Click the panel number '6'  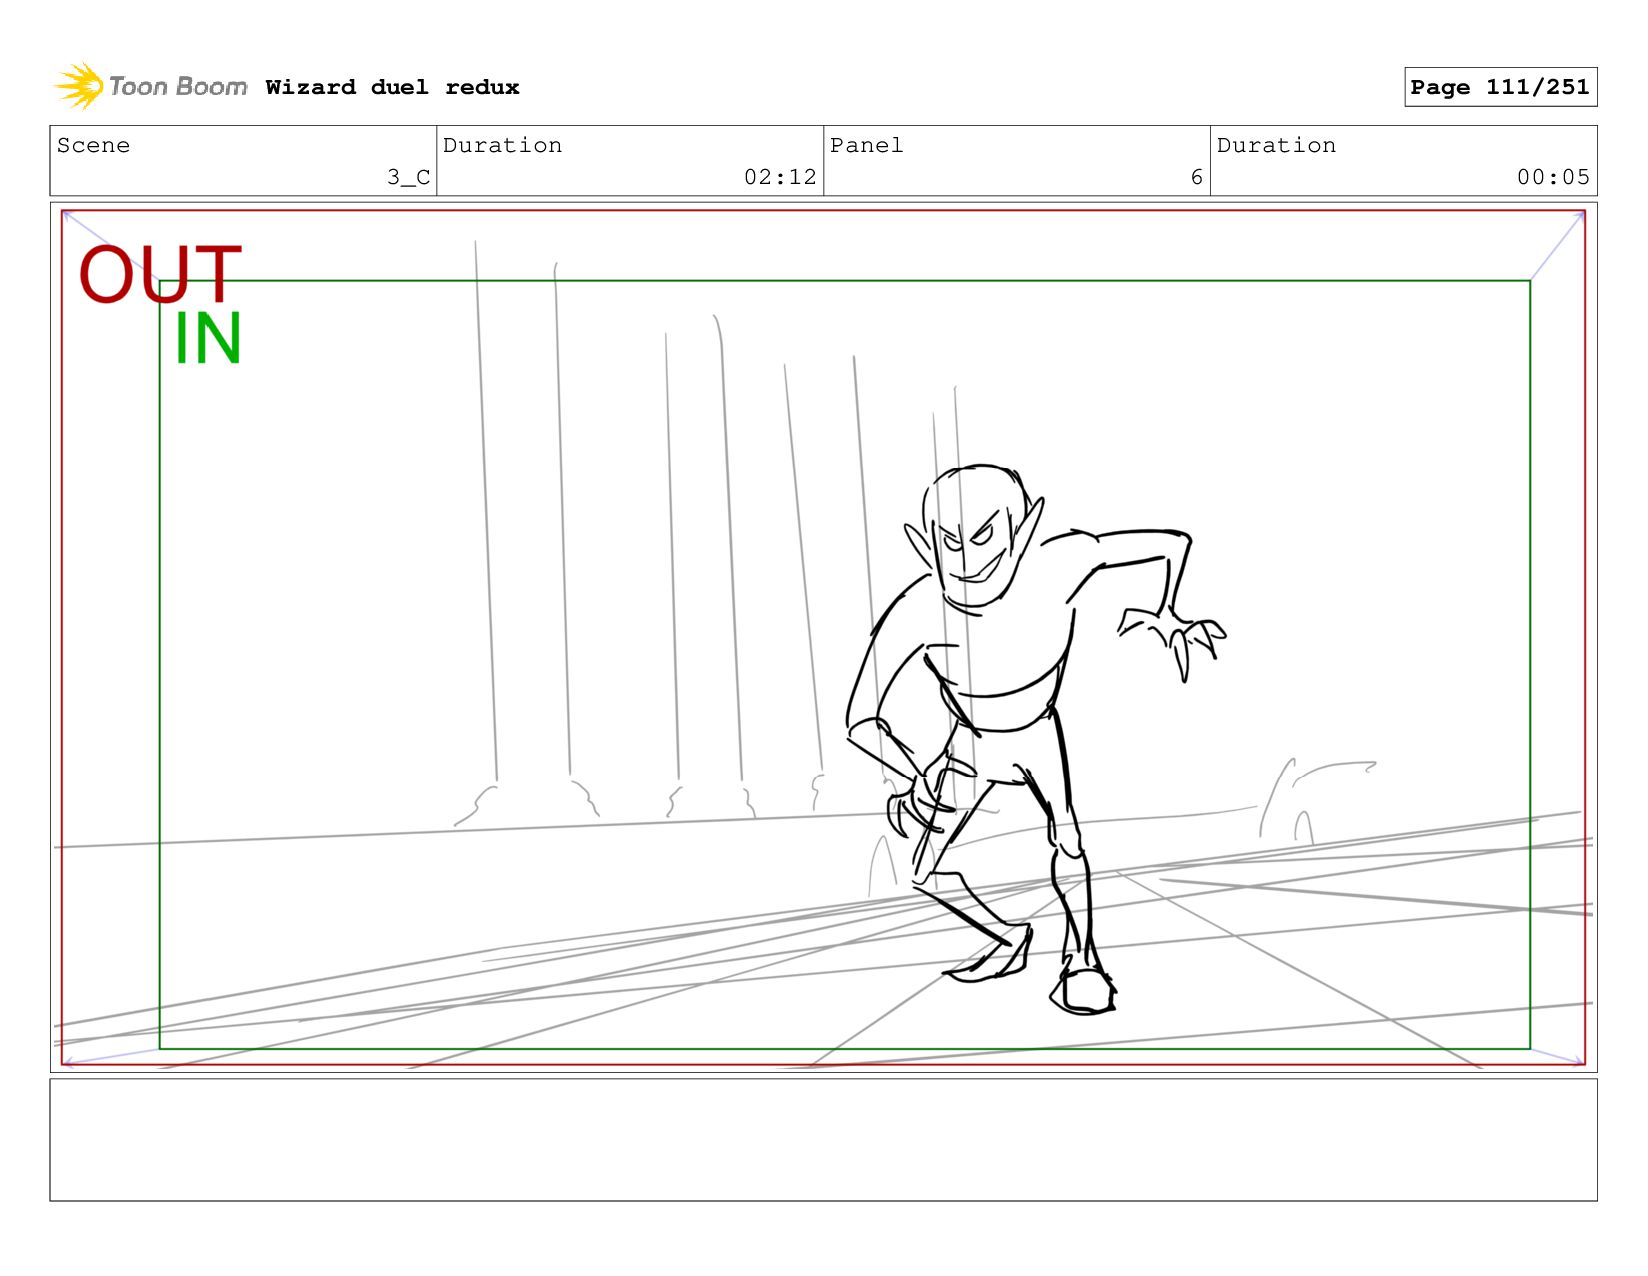pyautogui.click(x=1196, y=177)
